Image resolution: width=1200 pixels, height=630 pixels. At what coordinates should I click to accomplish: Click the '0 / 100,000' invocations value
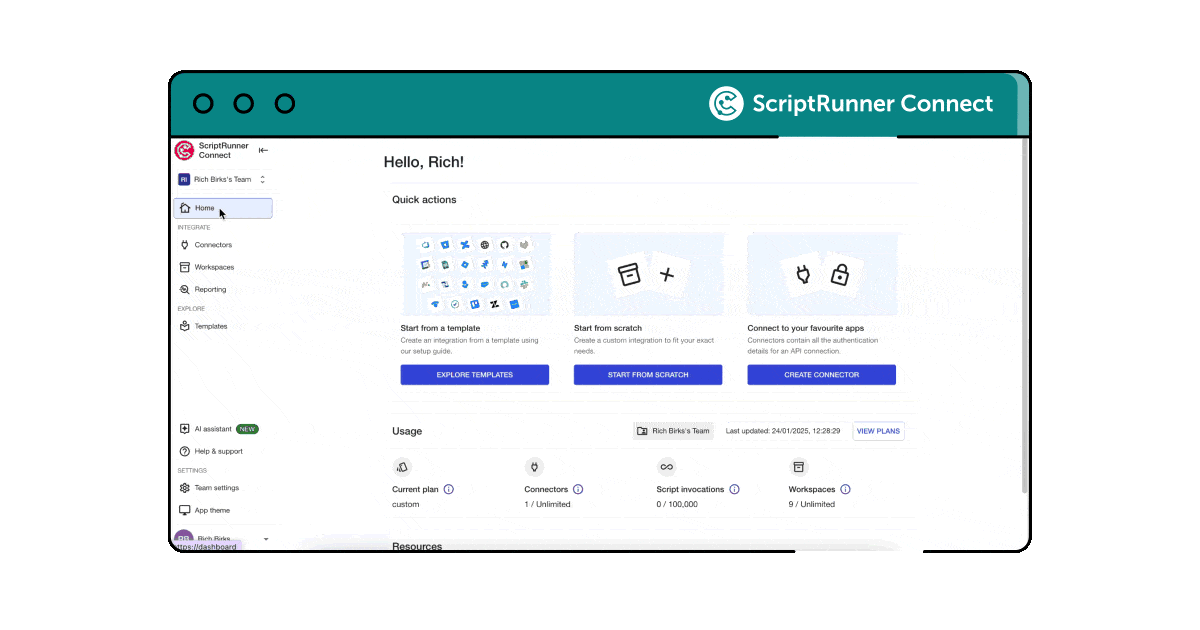(x=677, y=504)
